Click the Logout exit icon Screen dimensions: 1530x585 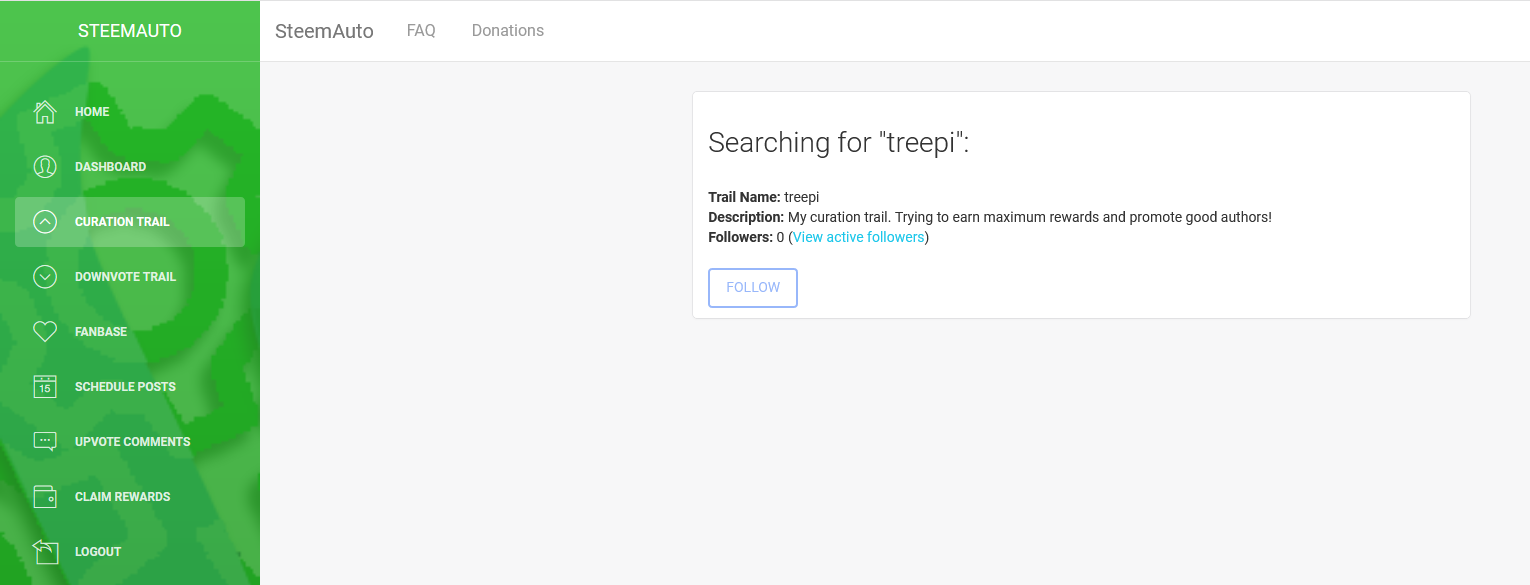(x=45, y=552)
